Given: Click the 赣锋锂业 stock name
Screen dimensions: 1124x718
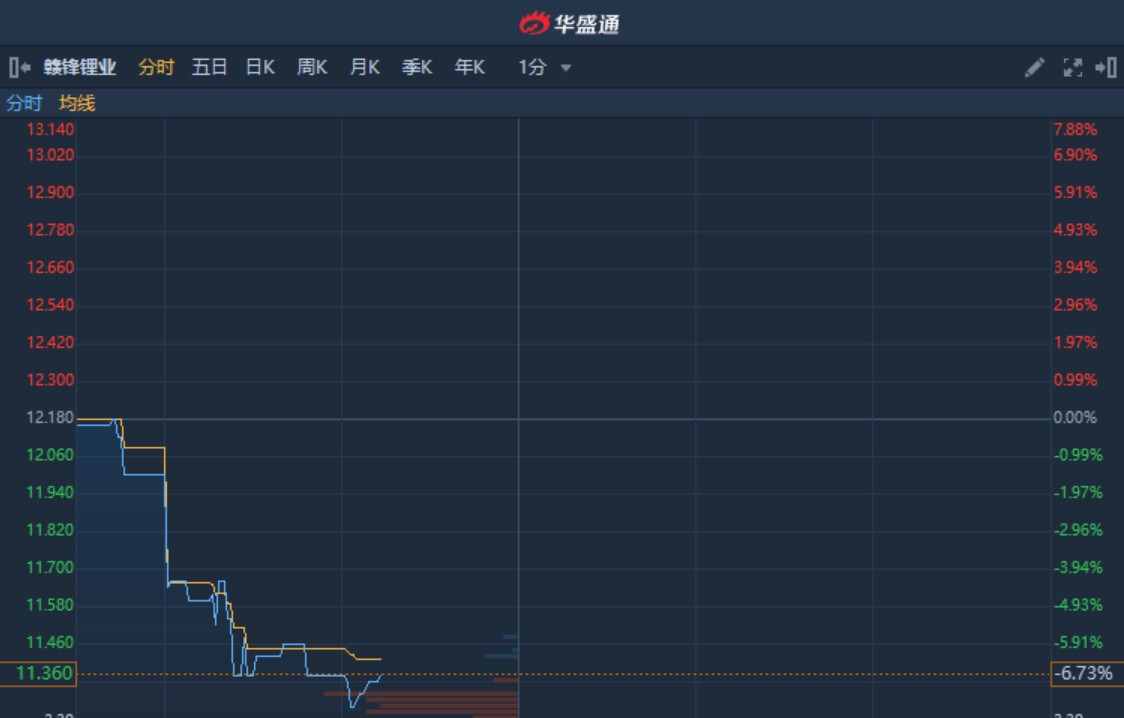Looking at the screenshot, I should pos(80,67).
